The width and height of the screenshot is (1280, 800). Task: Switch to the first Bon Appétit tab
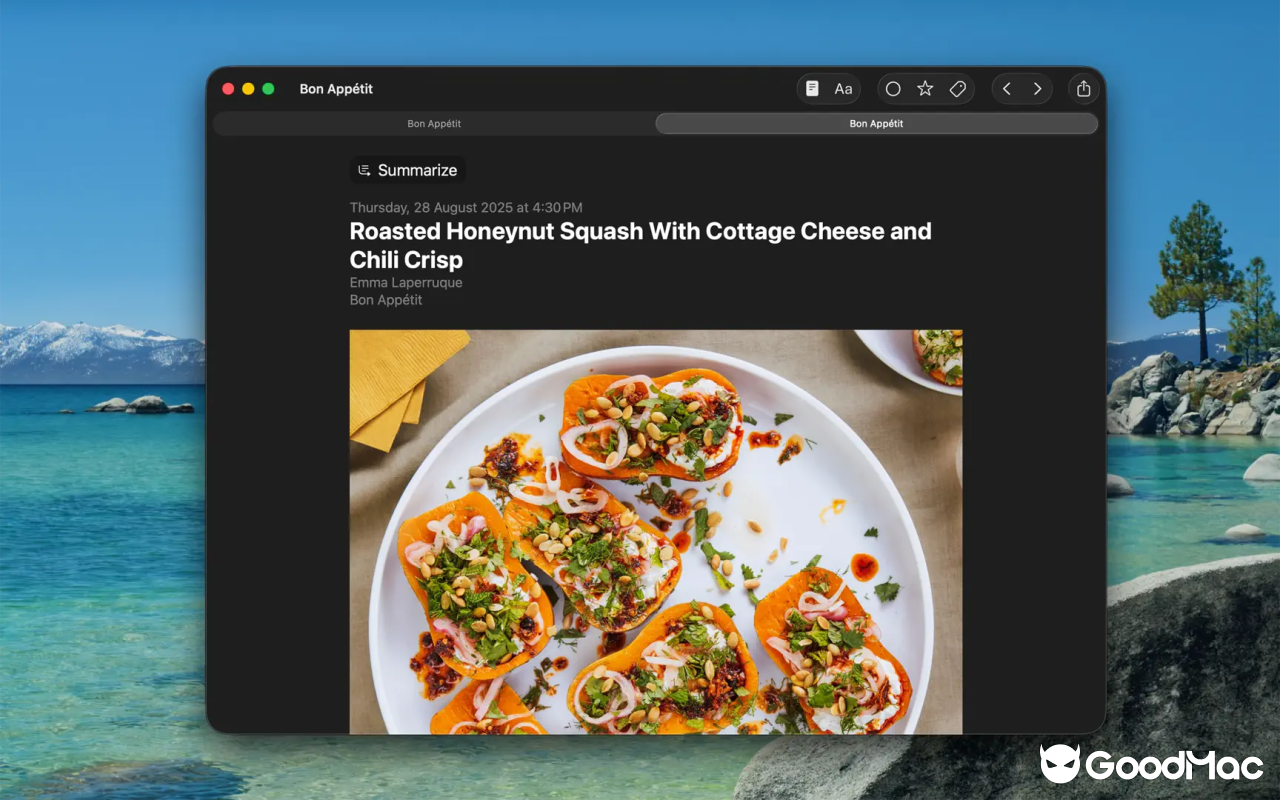pos(434,123)
